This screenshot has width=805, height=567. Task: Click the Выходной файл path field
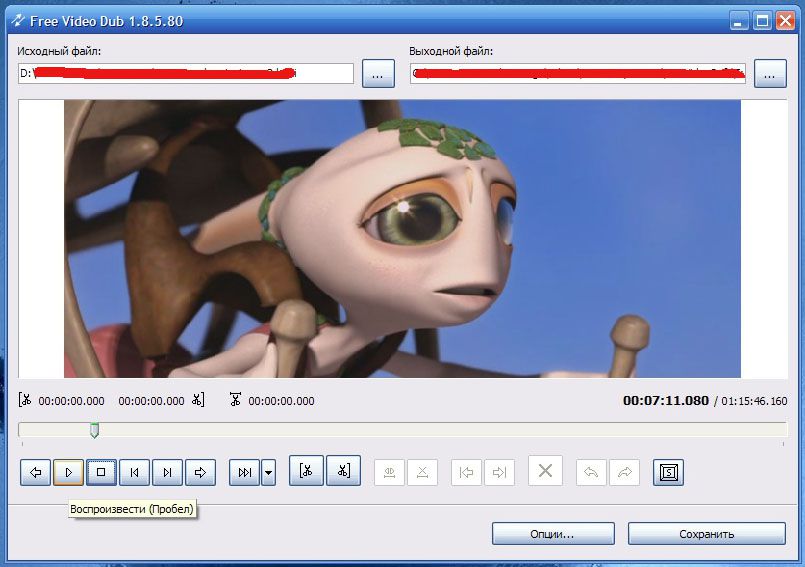tap(578, 73)
